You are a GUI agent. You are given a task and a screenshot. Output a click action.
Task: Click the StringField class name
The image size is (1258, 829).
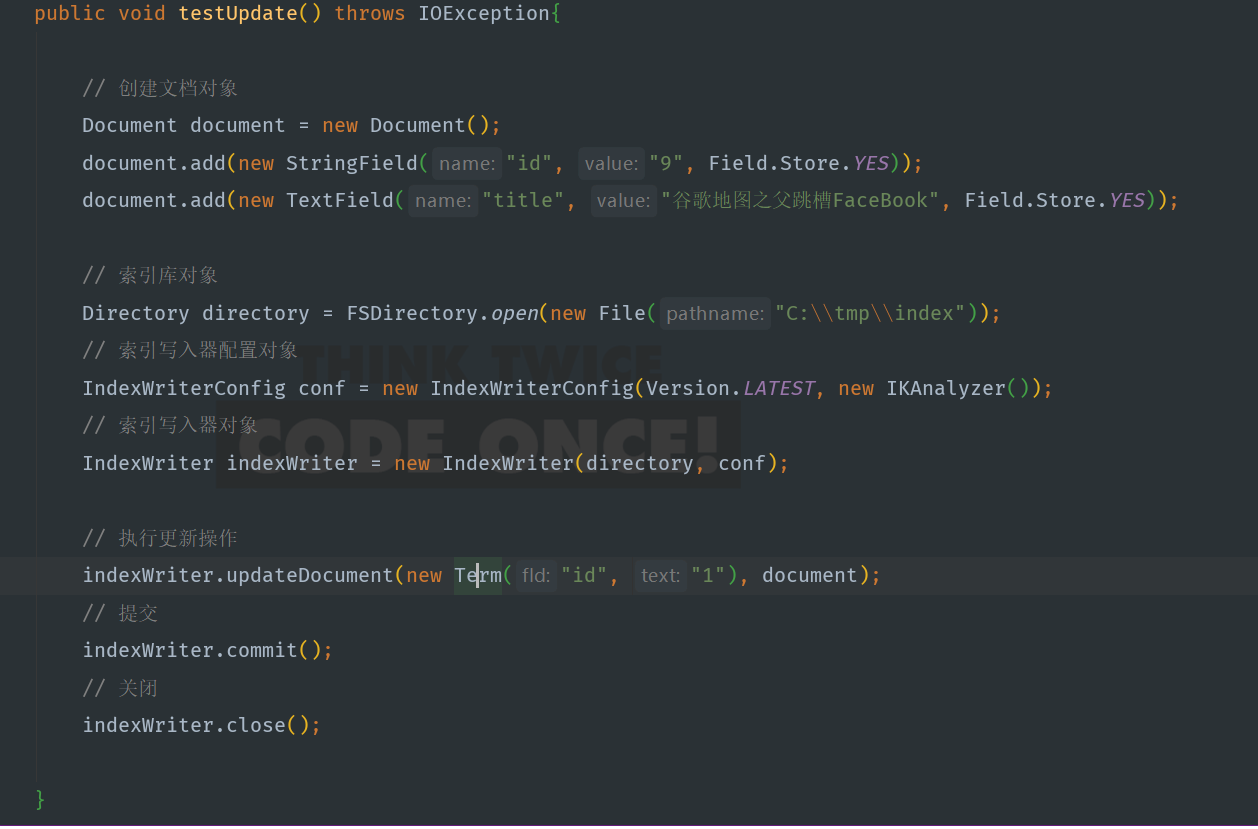(352, 163)
